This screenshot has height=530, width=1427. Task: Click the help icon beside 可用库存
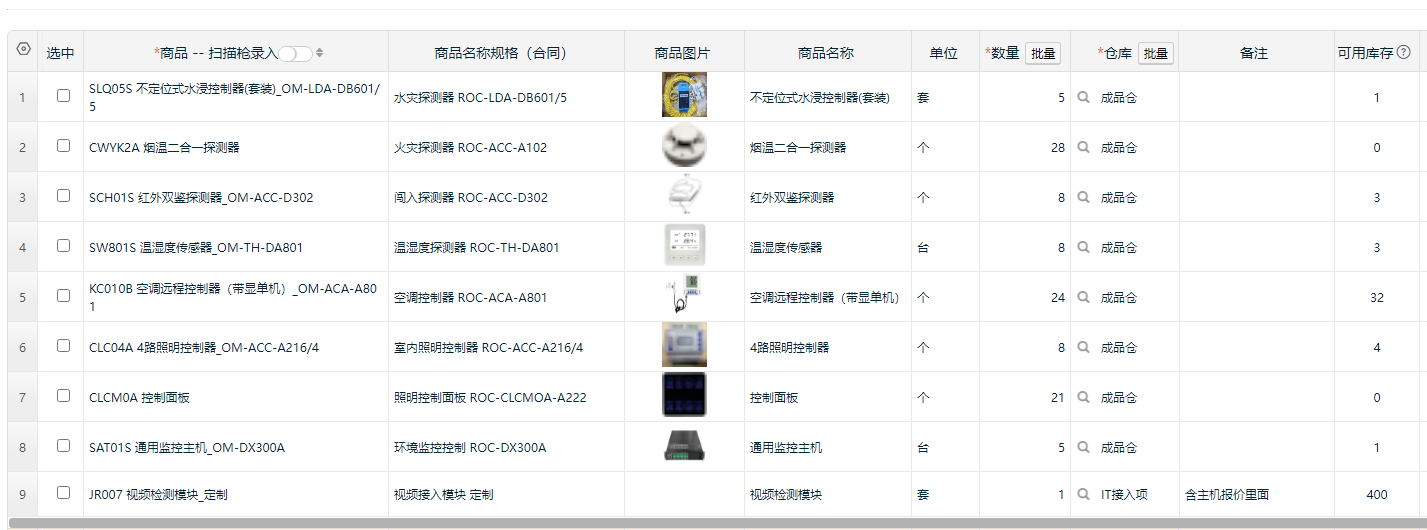click(x=1404, y=53)
